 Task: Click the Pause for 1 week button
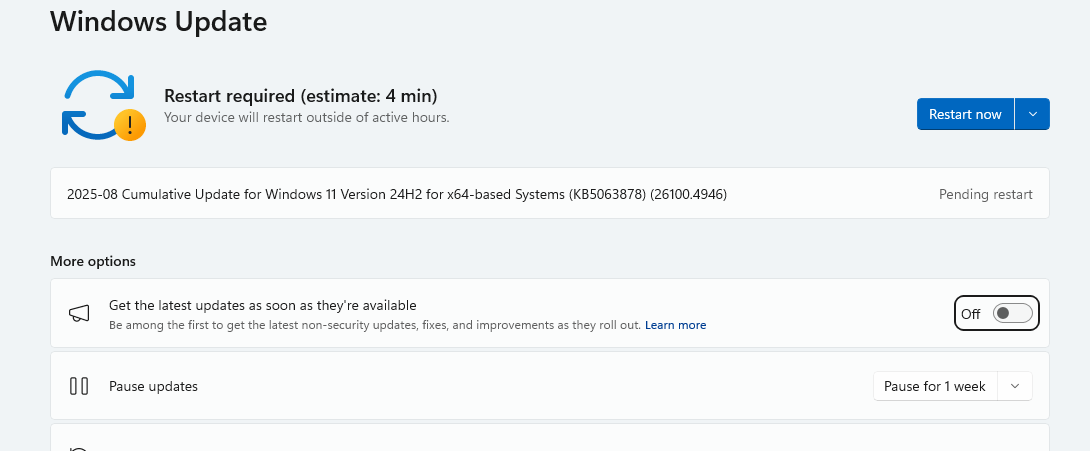(934, 386)
